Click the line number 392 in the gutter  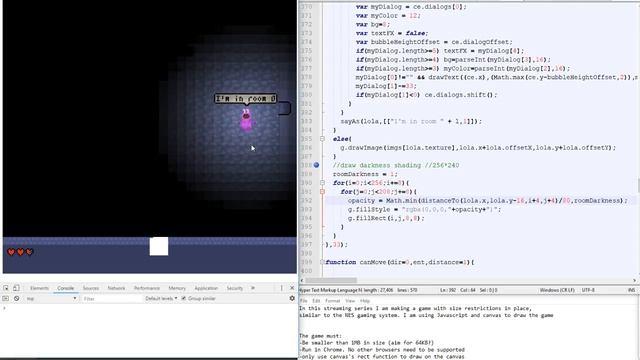(307, 201)
